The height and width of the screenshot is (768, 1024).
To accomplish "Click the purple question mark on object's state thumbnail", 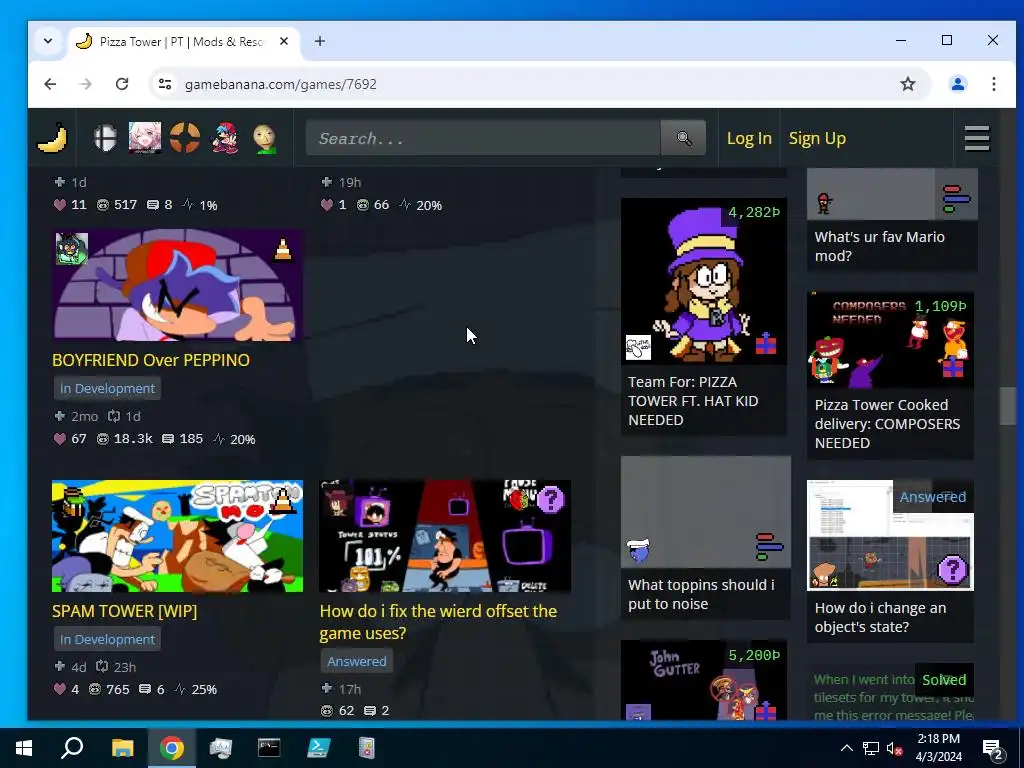I will [x=952, y=569].
